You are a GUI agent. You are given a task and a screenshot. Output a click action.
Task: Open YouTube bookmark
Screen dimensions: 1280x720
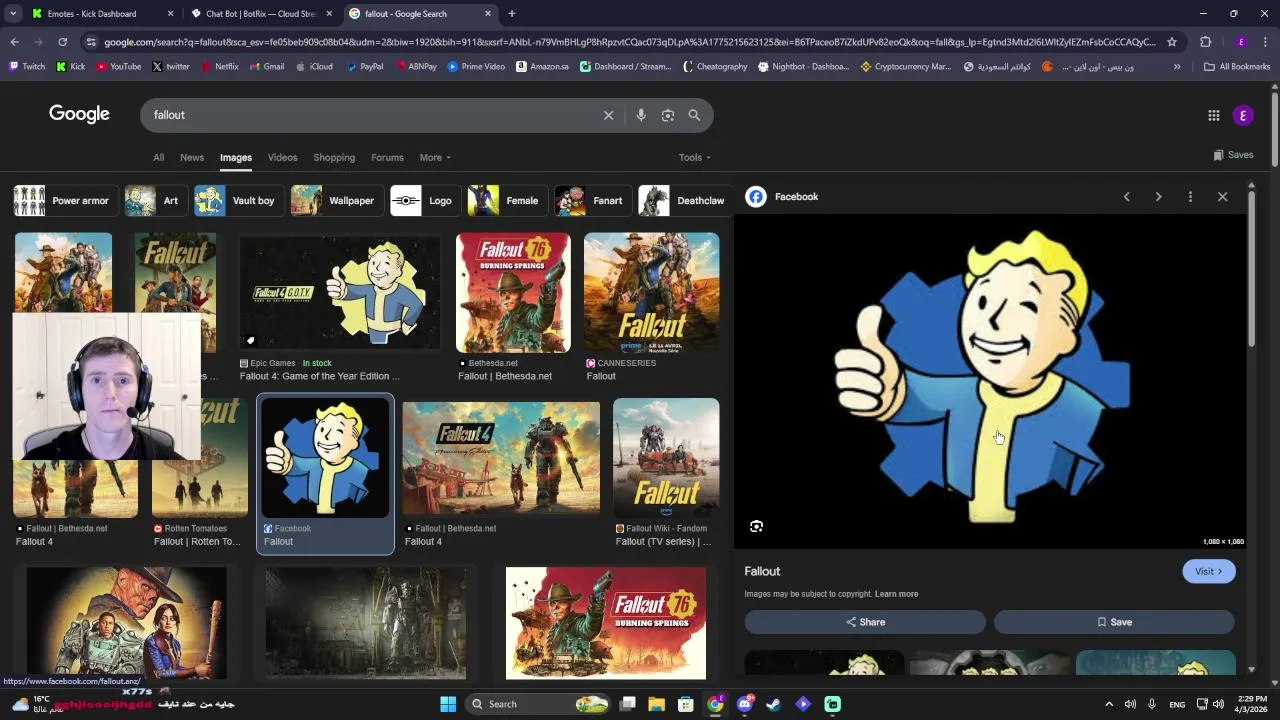[x=118, y=67]
